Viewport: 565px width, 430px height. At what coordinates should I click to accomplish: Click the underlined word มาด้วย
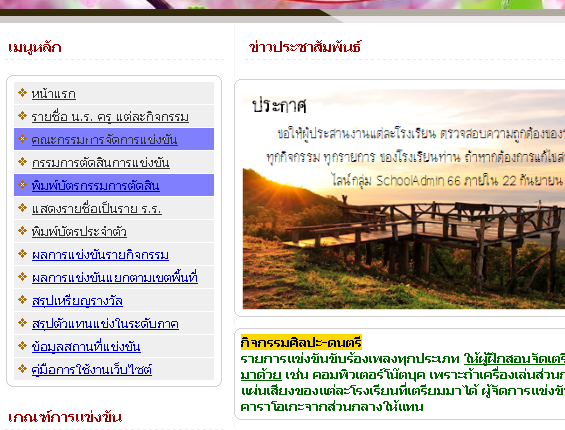[x=261, y=375]
